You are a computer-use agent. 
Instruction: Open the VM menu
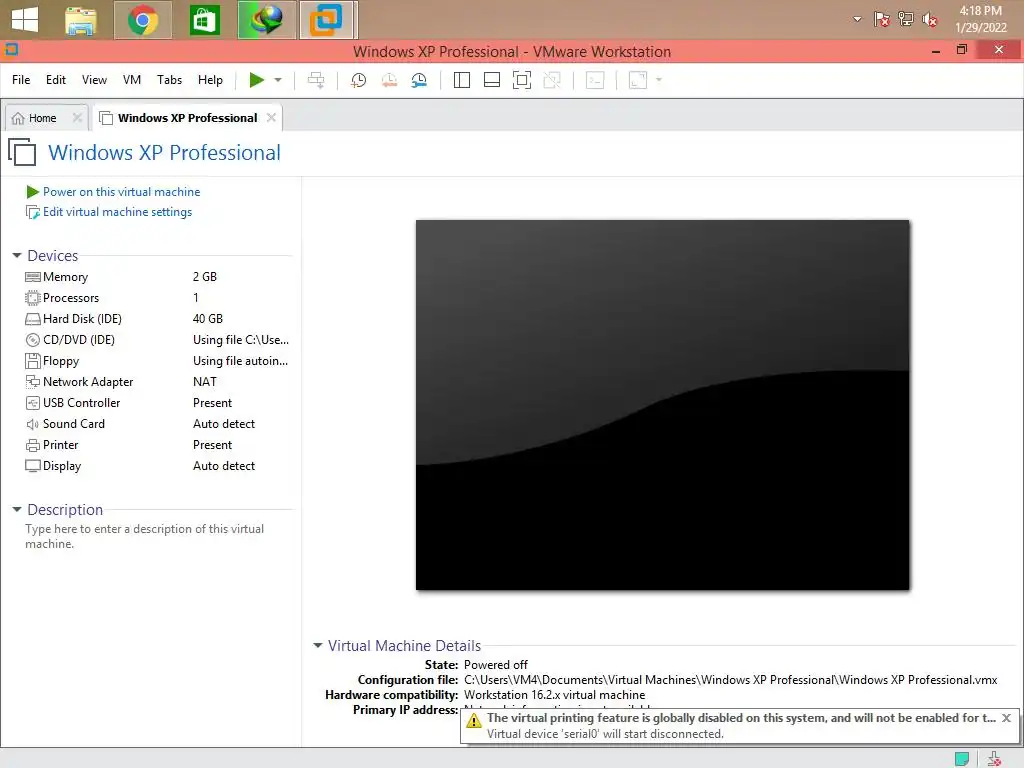(x=132, y=80)
